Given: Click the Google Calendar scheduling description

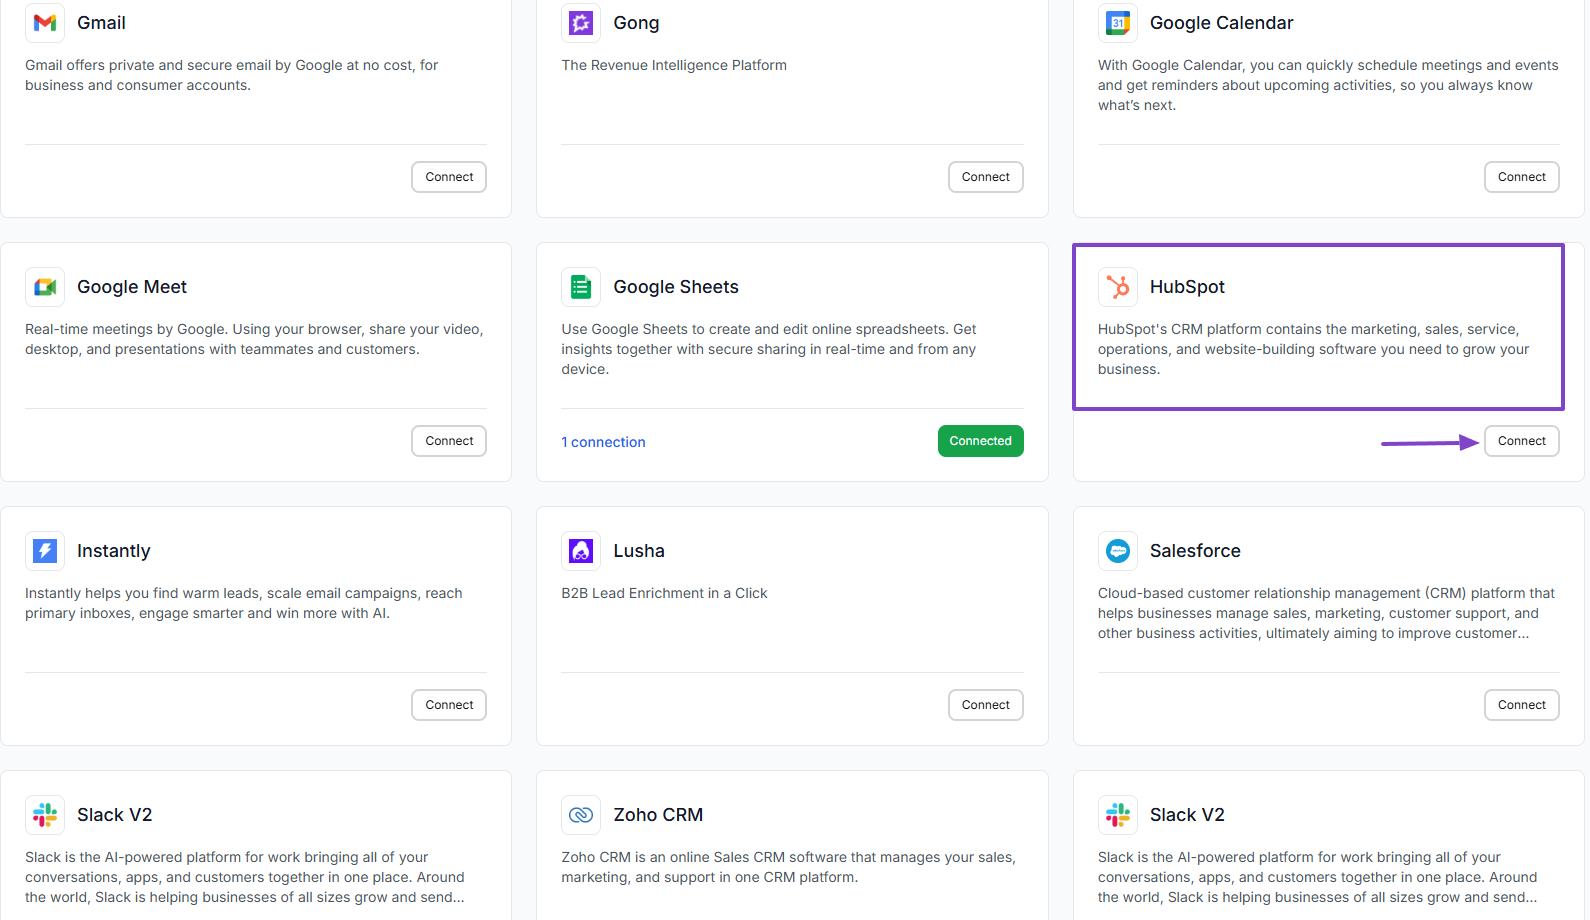Looking at the screenshot, I should pos(1328,85).
